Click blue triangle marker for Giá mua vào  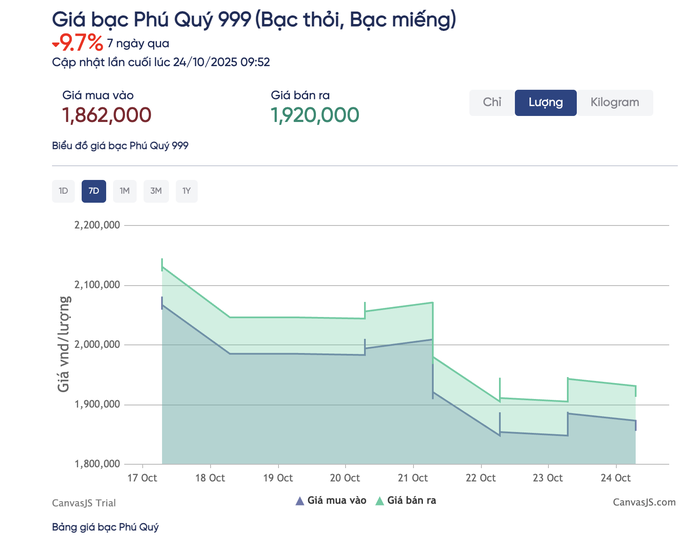[x=299, y=501]
